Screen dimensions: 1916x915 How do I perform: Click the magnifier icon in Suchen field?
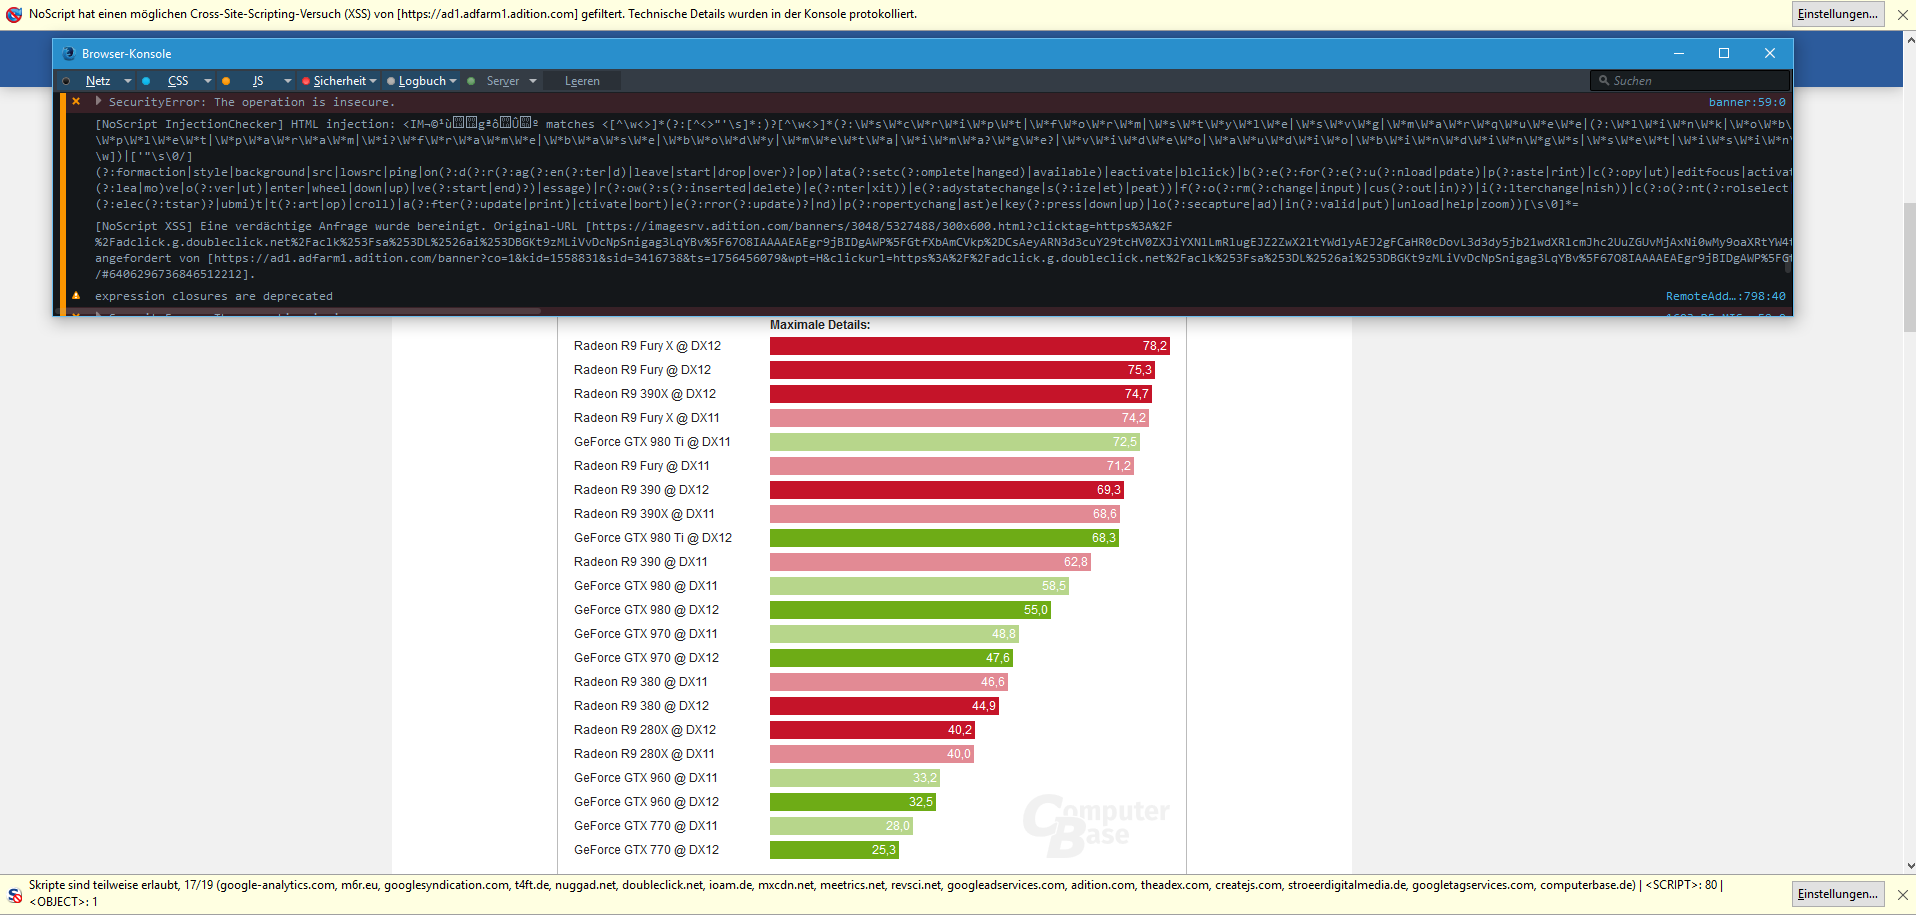coord(1603,81)
